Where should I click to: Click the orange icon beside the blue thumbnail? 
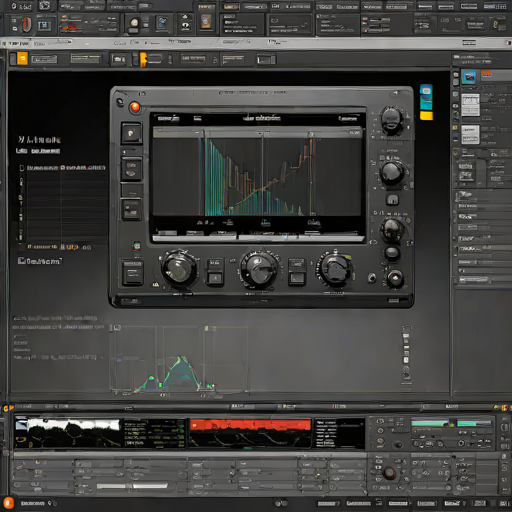coord(486,74)
